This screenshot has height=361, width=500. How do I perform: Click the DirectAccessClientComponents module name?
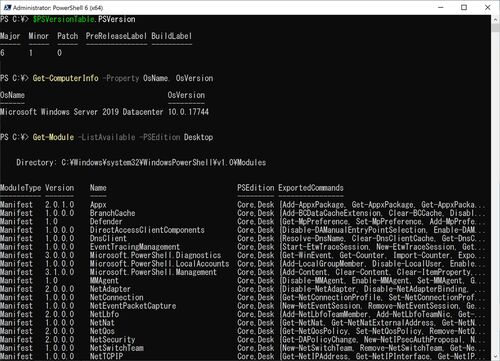coord(147,230)
